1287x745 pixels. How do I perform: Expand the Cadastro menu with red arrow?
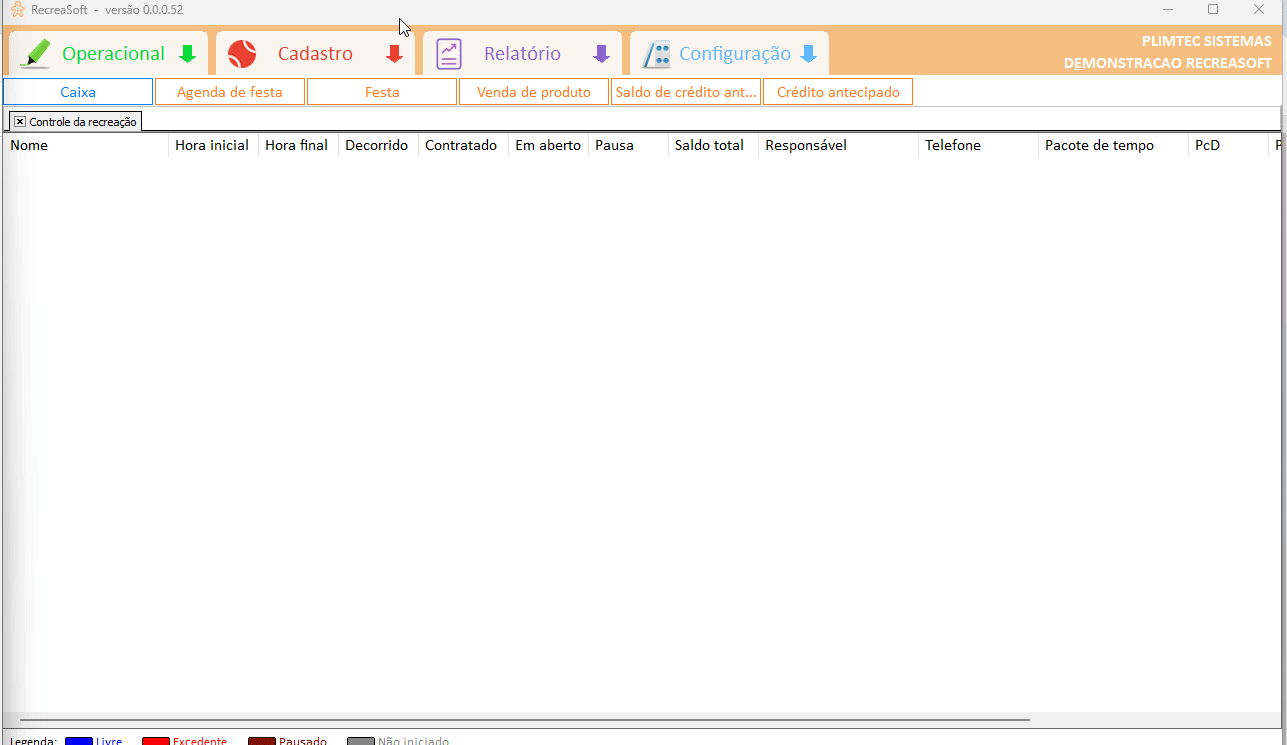point(395,54)
